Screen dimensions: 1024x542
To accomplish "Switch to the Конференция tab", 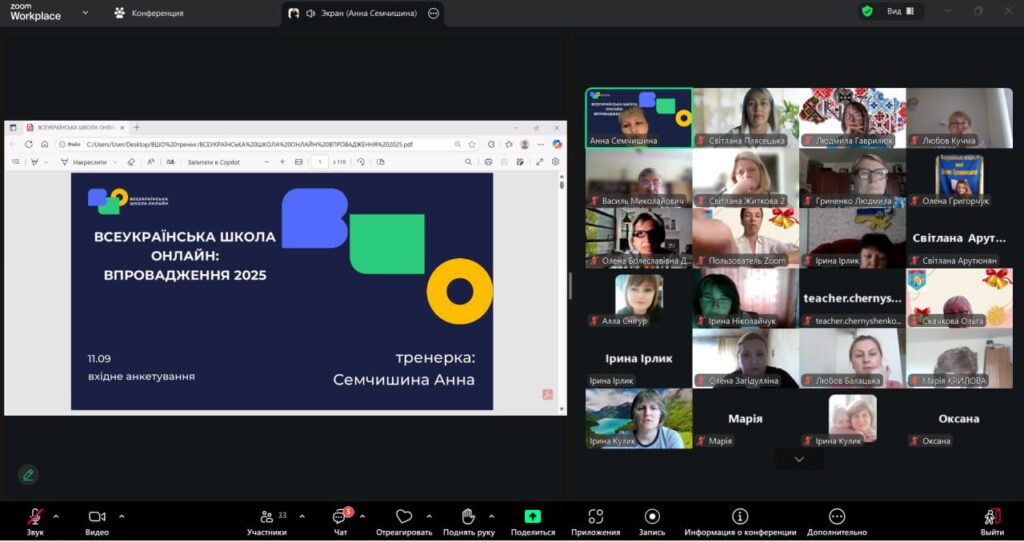I will point(149,13).
